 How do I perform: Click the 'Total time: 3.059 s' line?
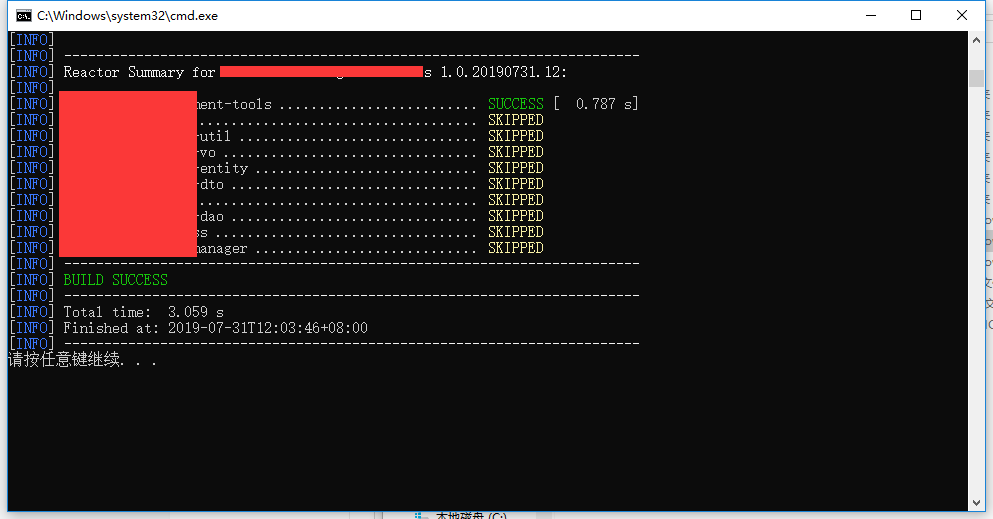(x=143, y=312)
